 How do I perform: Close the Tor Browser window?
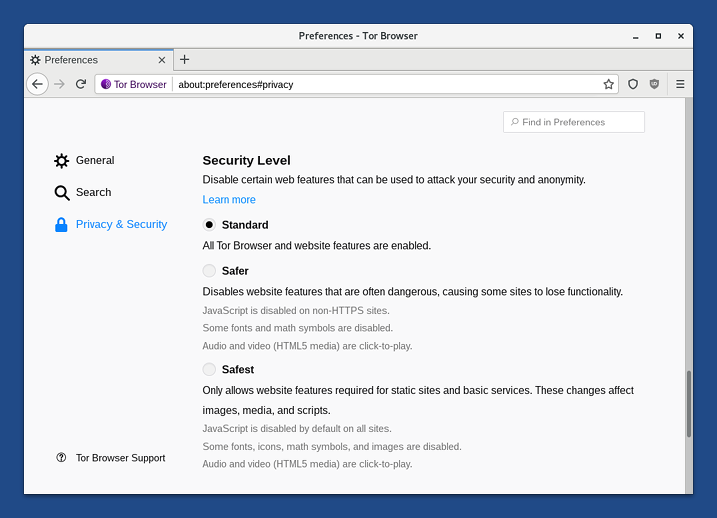click(680, 36)
